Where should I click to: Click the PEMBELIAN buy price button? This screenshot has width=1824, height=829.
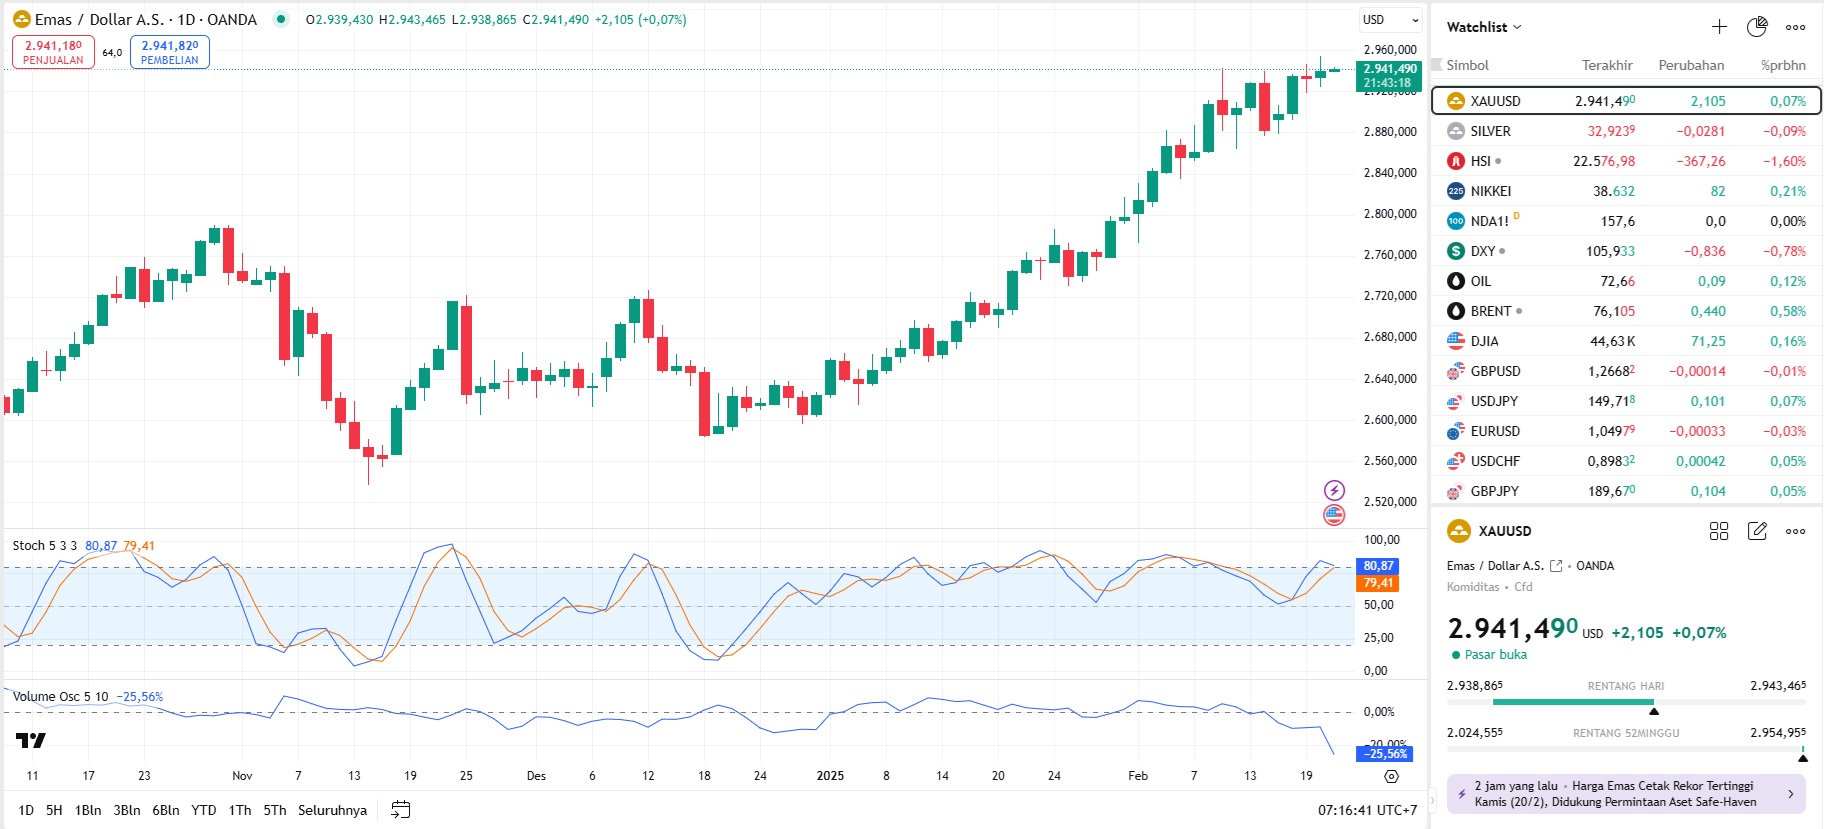[x=170, y=52]
